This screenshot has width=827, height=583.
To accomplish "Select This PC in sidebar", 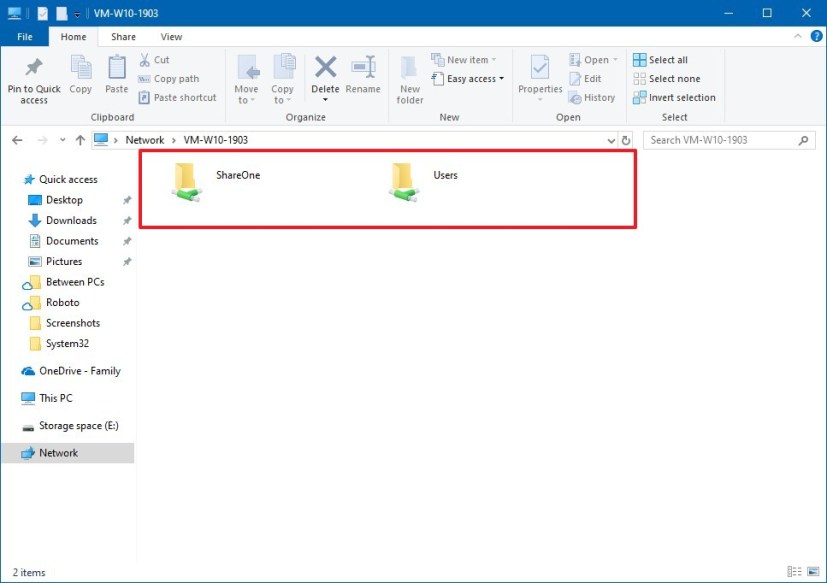I will pyautogui.click(x=46, y=398).
